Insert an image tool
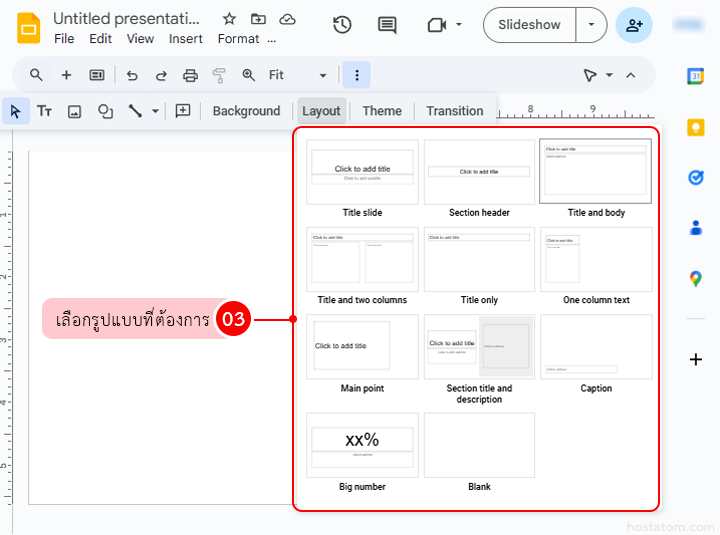Screen dimensions: 720x535 coord(74,111)
